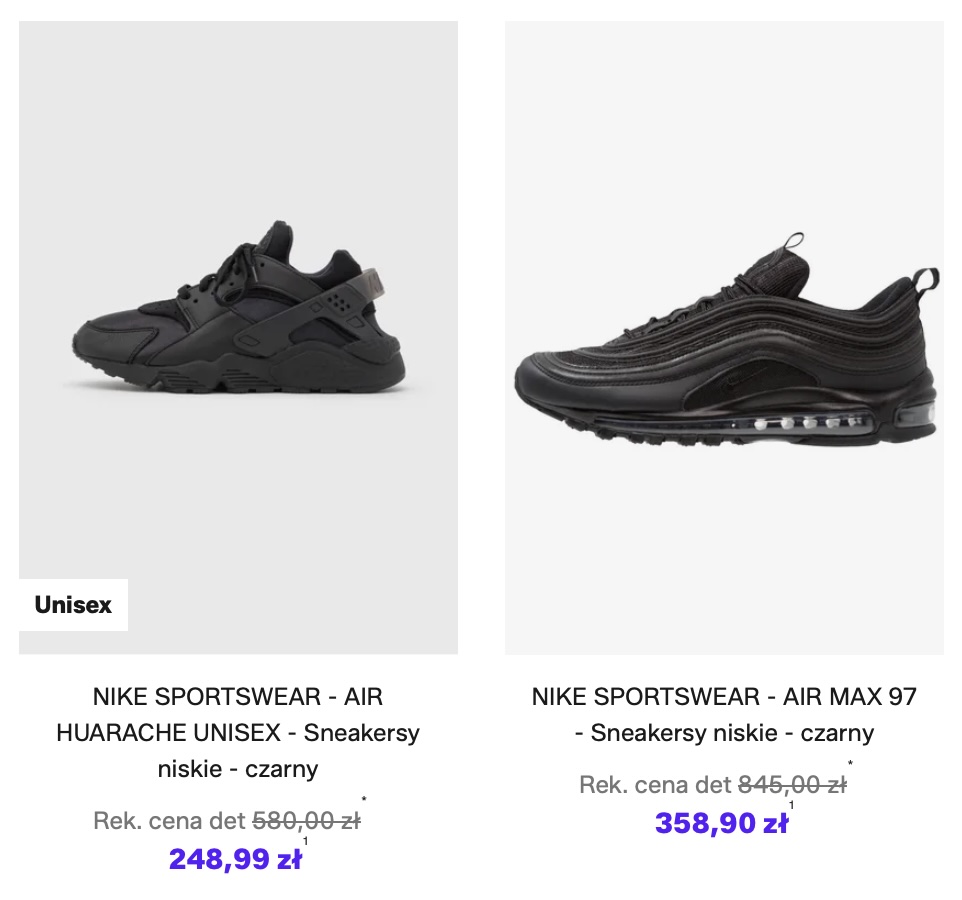Click the Unisex badge on Huarache card
The height and width of the screenshot is (900, 962).
click(73, 605)
